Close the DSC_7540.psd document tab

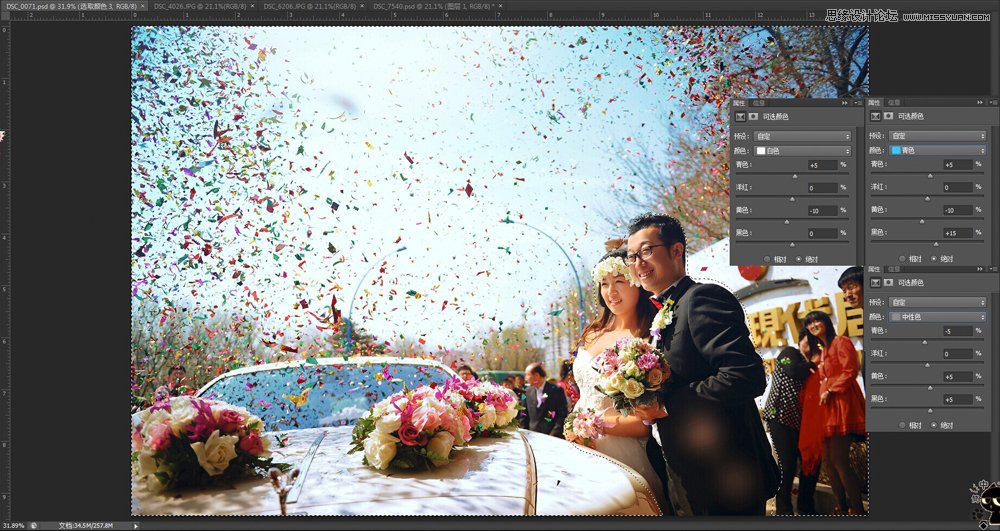click(501, 6)
